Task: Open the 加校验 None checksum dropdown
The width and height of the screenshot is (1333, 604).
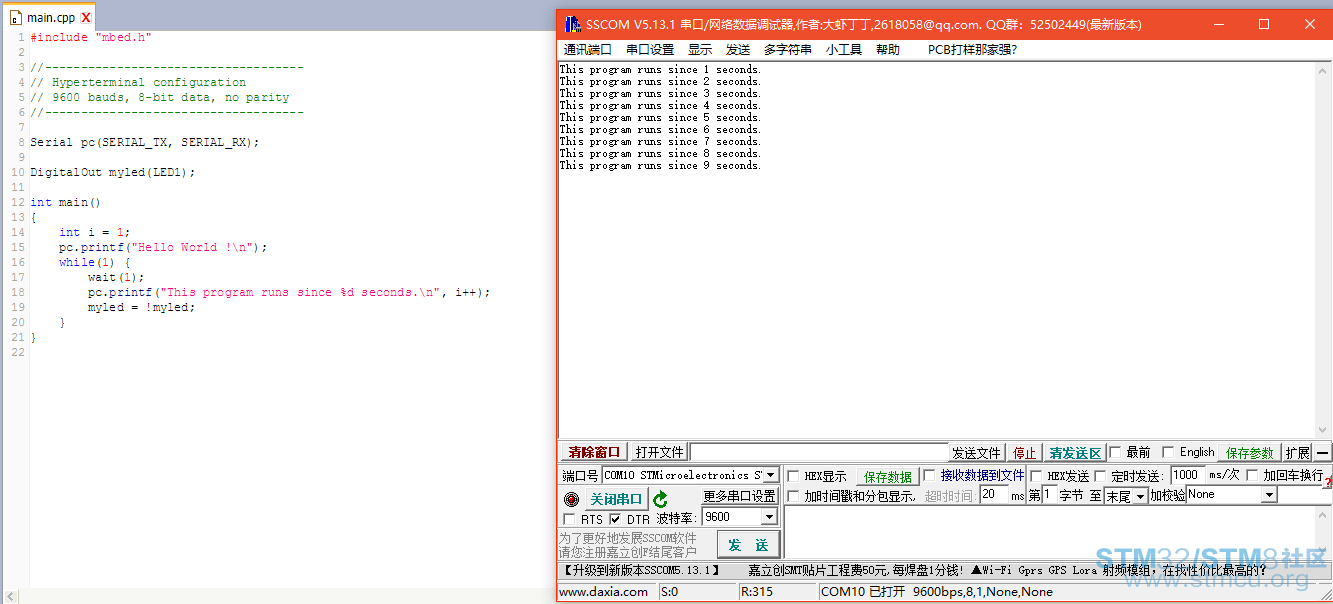Action: coord(1269,495)
